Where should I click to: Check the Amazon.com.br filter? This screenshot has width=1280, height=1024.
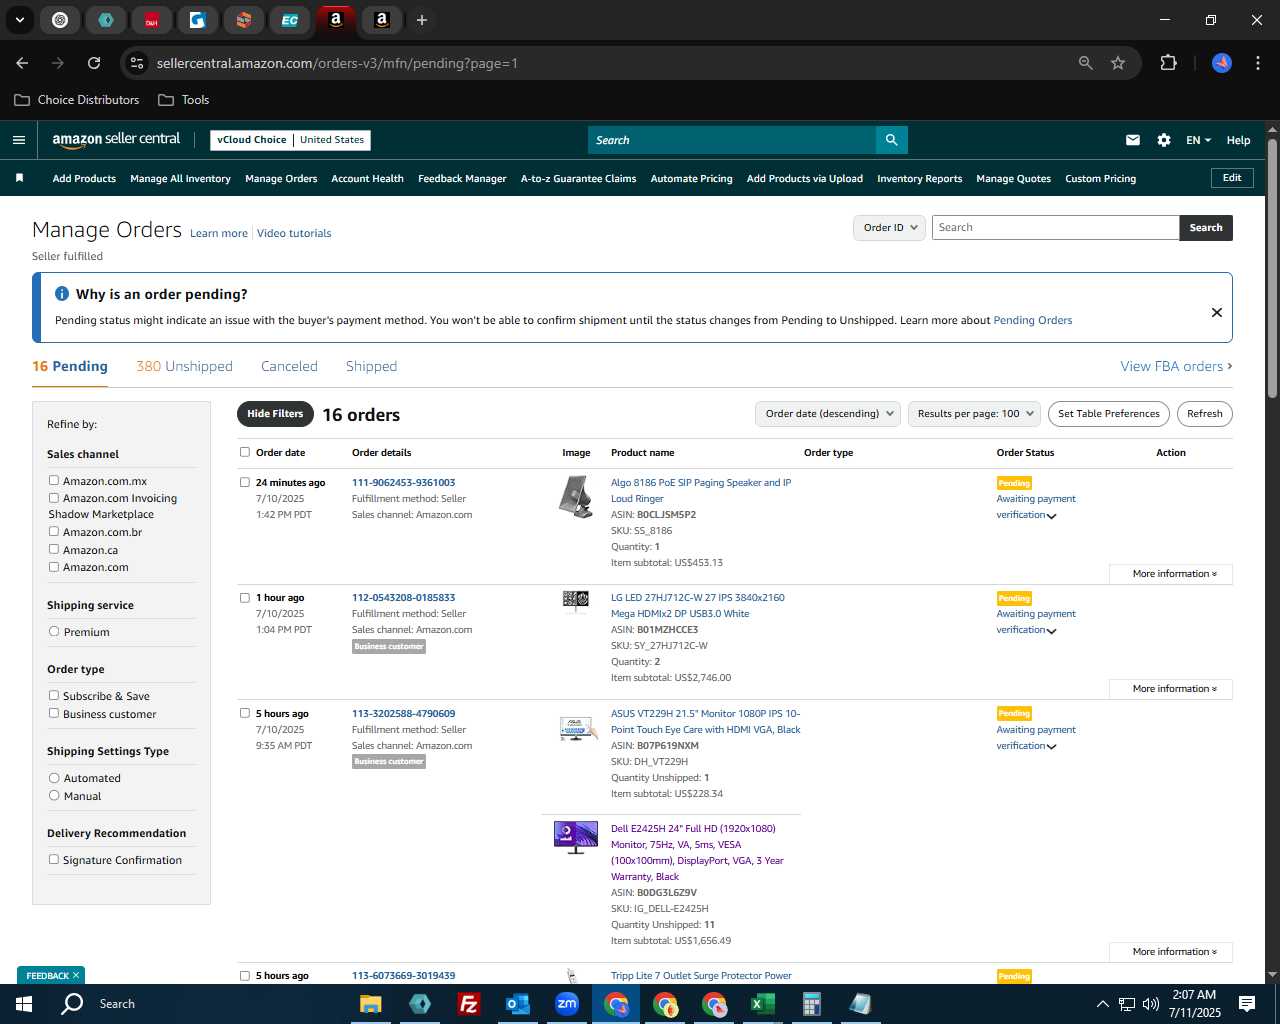point(54,532)
